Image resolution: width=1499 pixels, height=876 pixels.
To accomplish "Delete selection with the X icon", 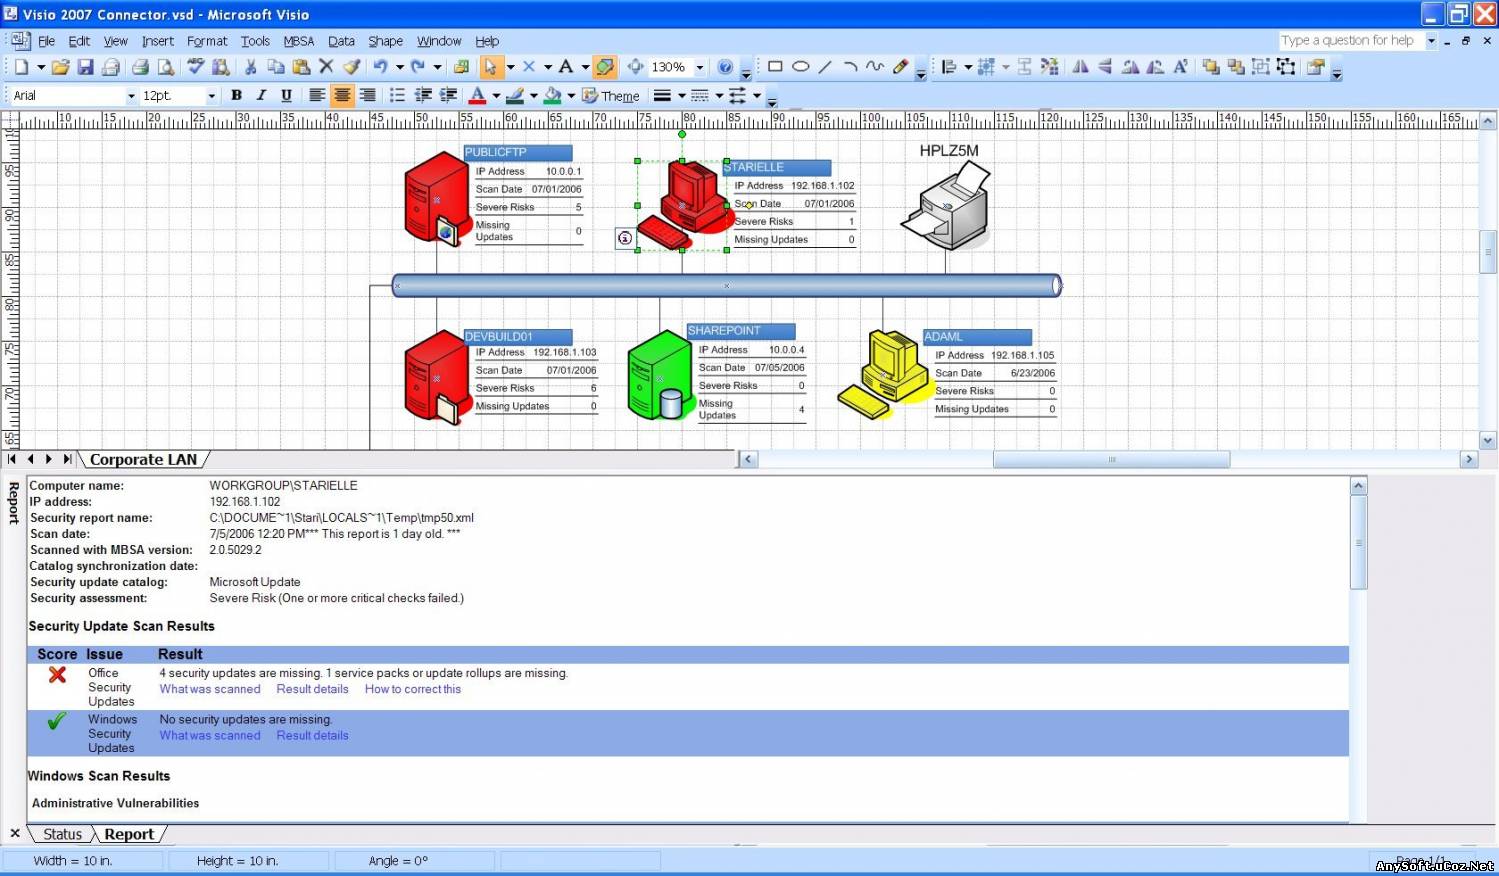I will click(326, 67).
